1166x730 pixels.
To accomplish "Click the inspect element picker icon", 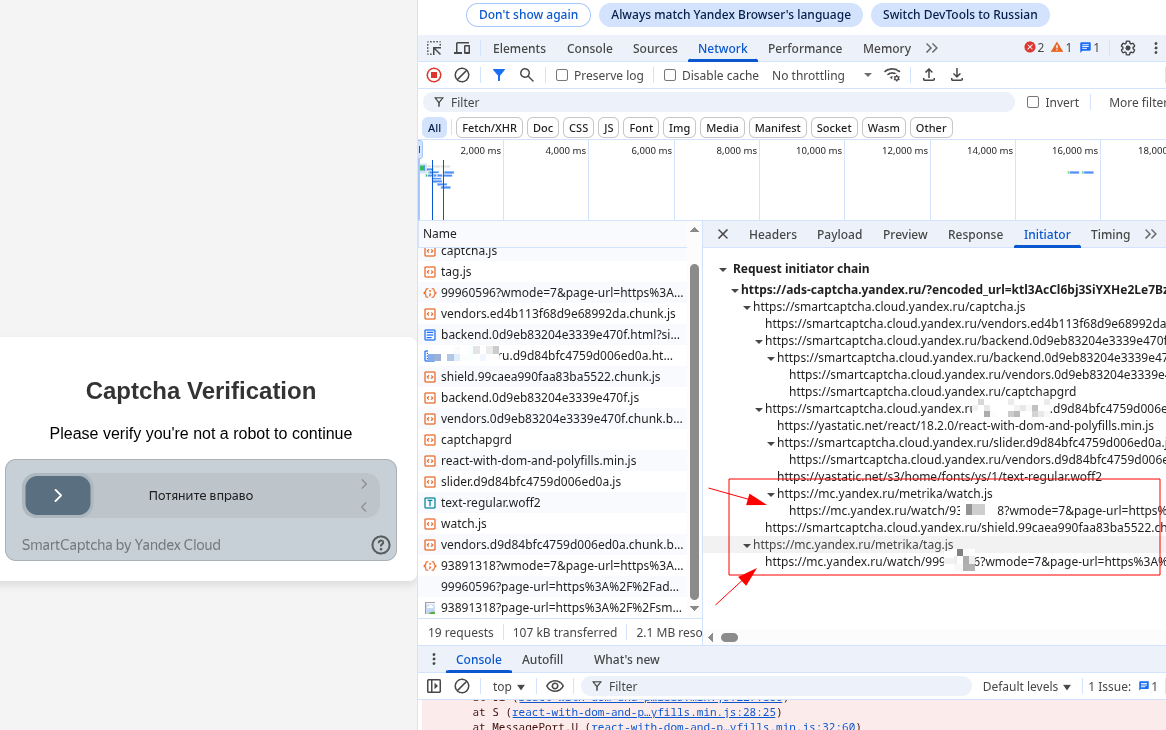I will tap(434, 48).
